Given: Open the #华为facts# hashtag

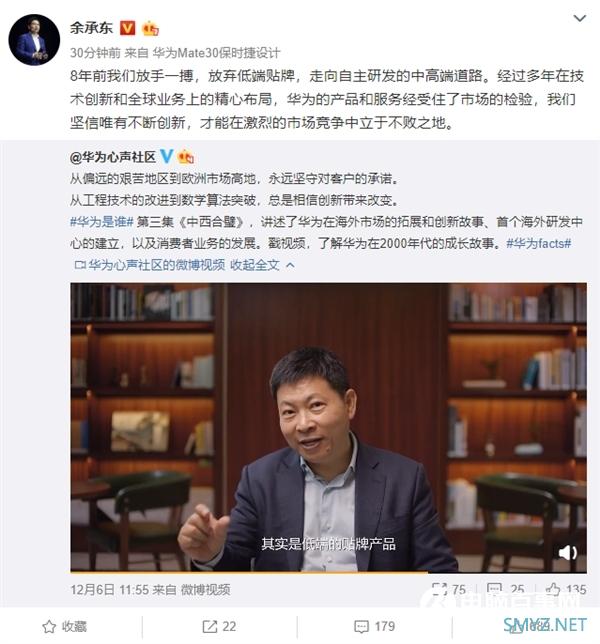Looking at the screenshot, I should (x=539, y=244).
